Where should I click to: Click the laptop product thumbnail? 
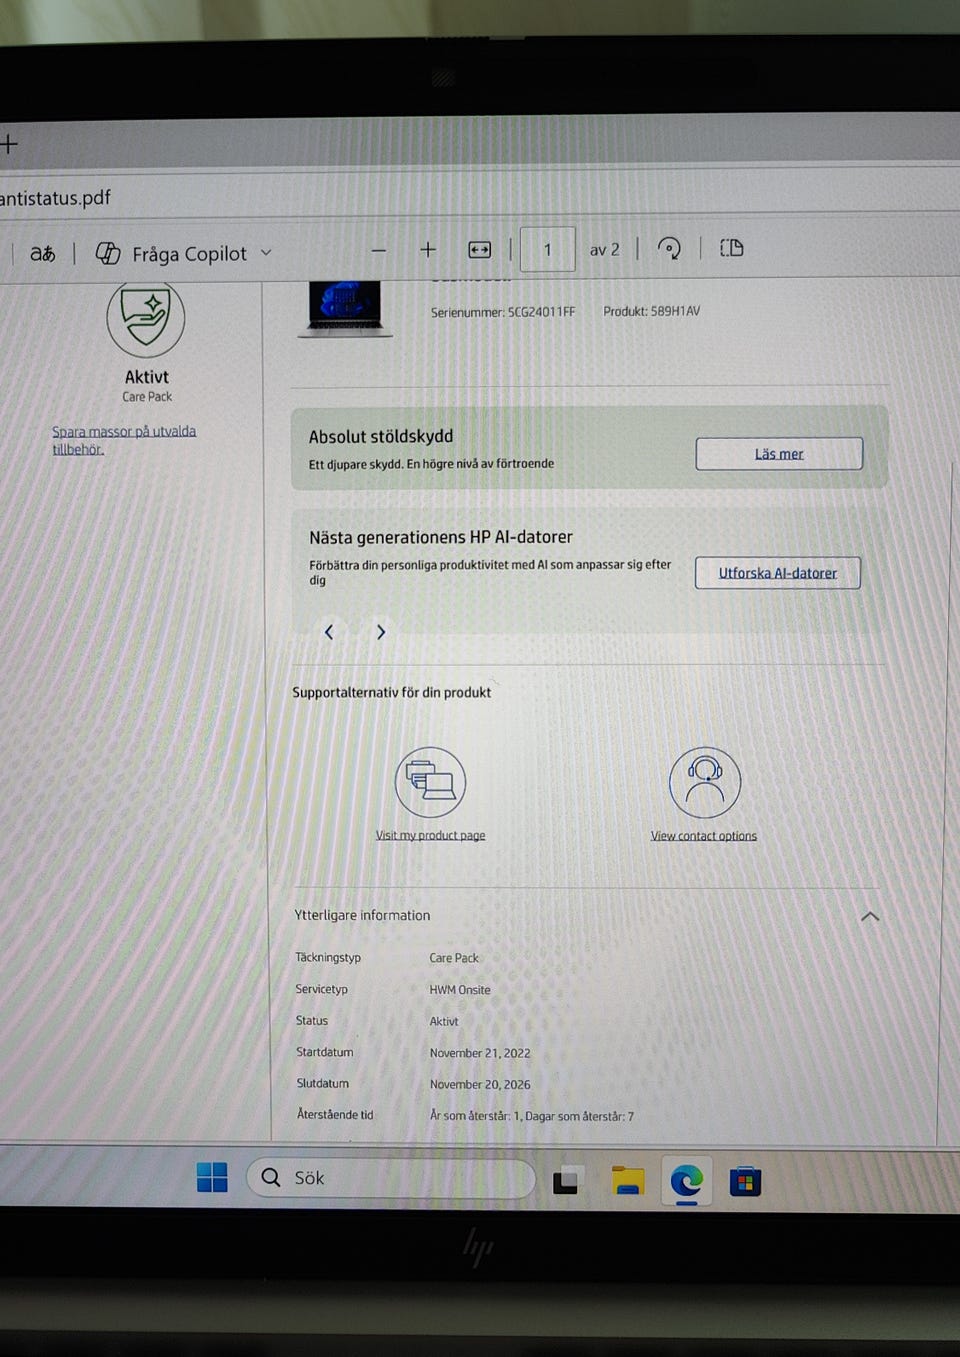click(x=345, y=308)
